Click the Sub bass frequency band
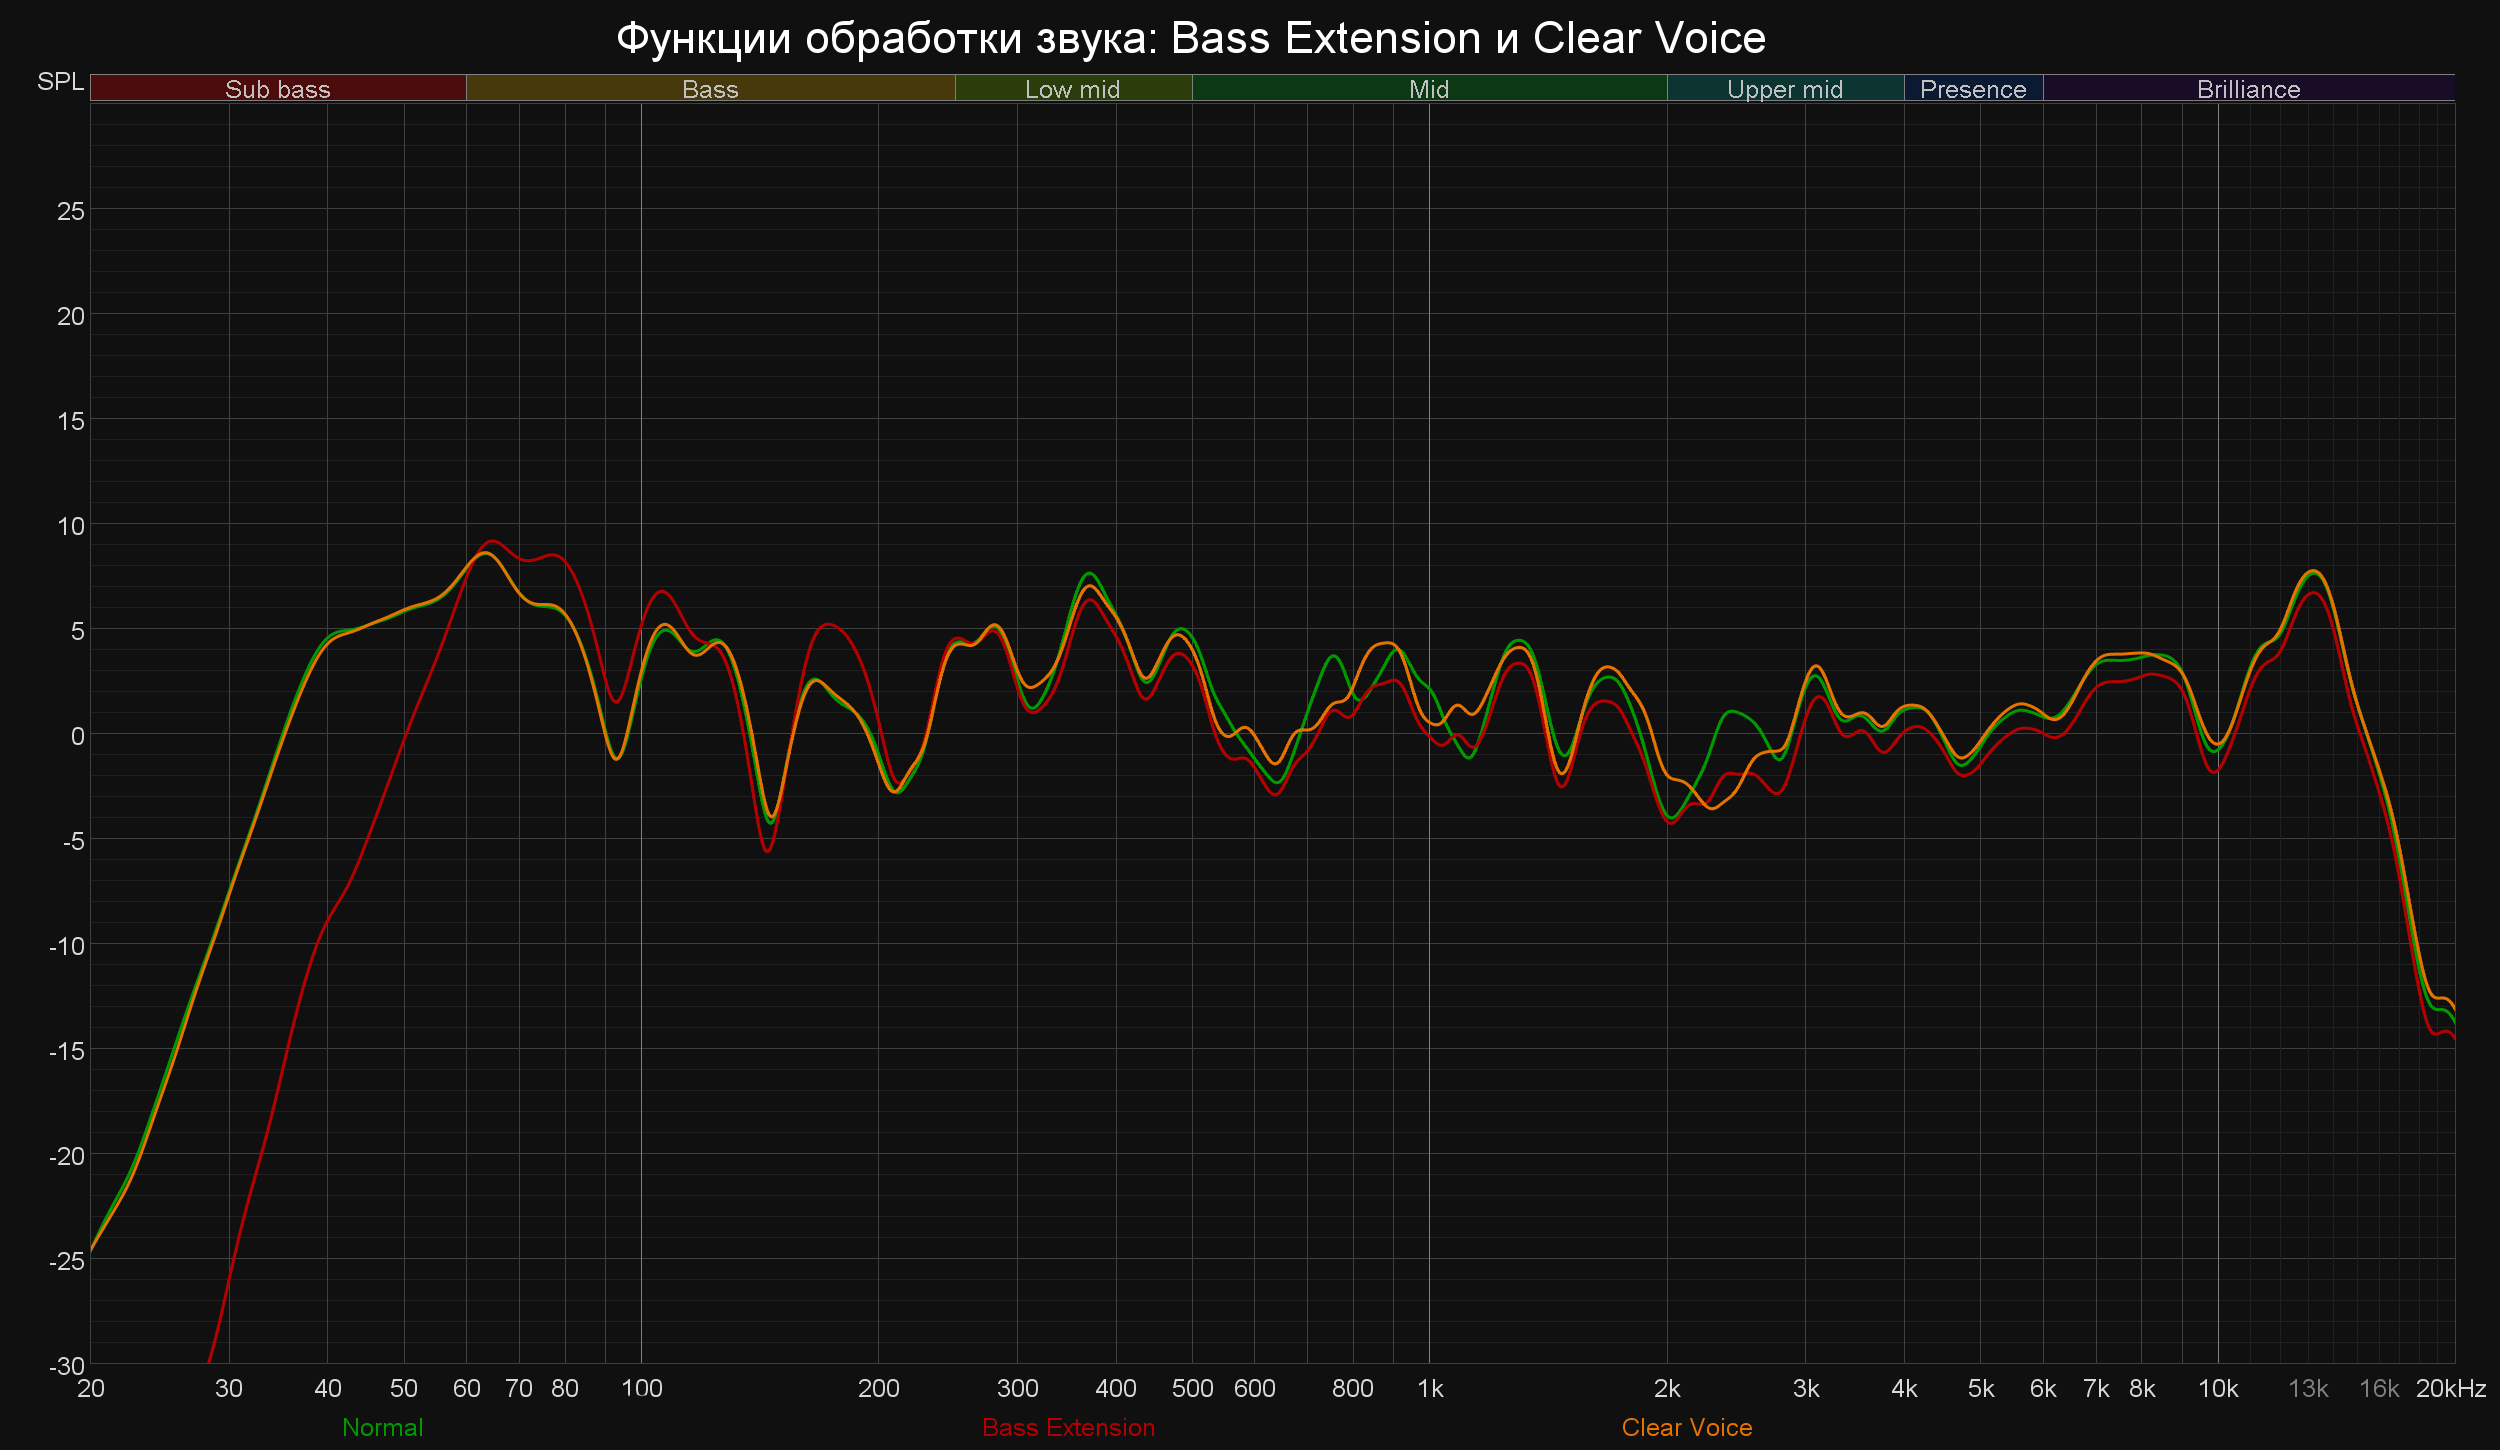 click(x=277, y=89)
